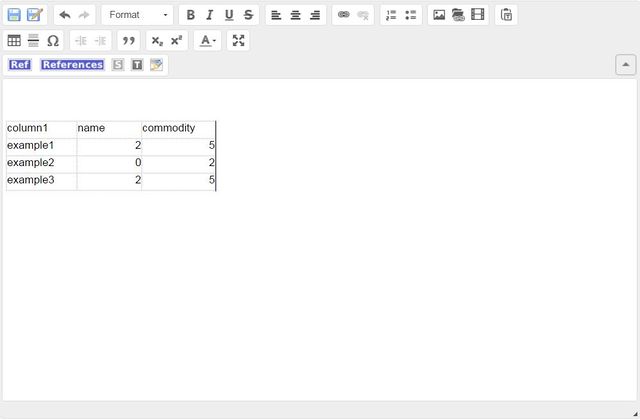Insert a hyperlink
The height and width of the screenshot is (420, 640).
344,15
